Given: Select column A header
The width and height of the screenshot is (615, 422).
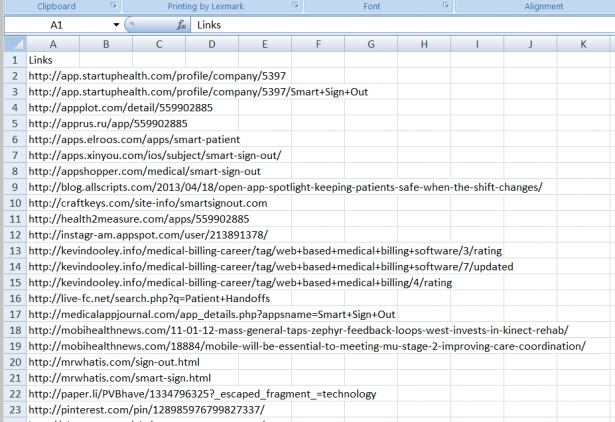Looking at the screenshot, I should pos(53,44).
